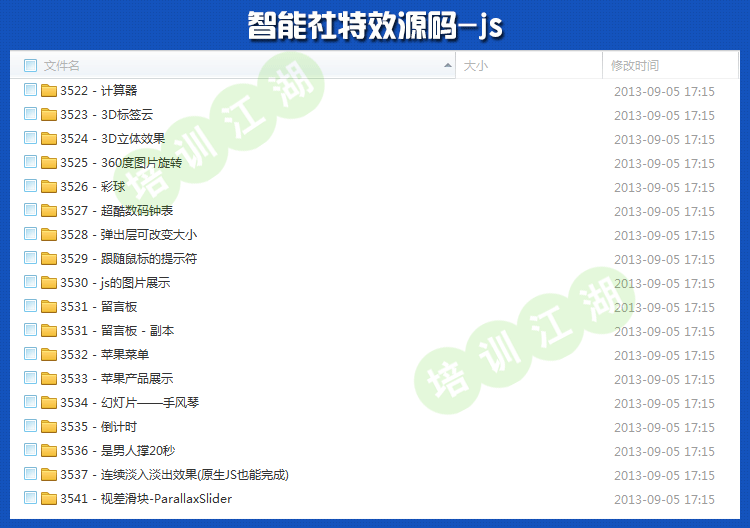The height and width of the screenshot is (528, 750).
Task: Check the box for 3537 - 连续淡入淡出效果
Action: 30,473
